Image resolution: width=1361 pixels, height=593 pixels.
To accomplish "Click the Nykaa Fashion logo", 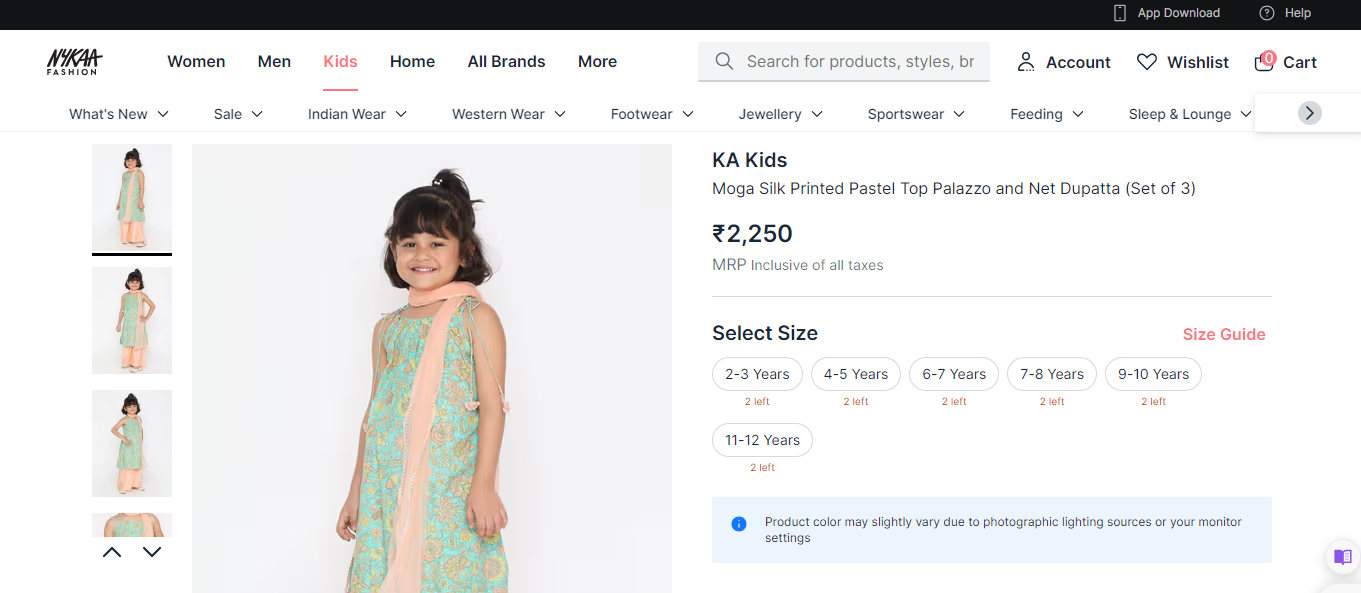I will point(74,62).
